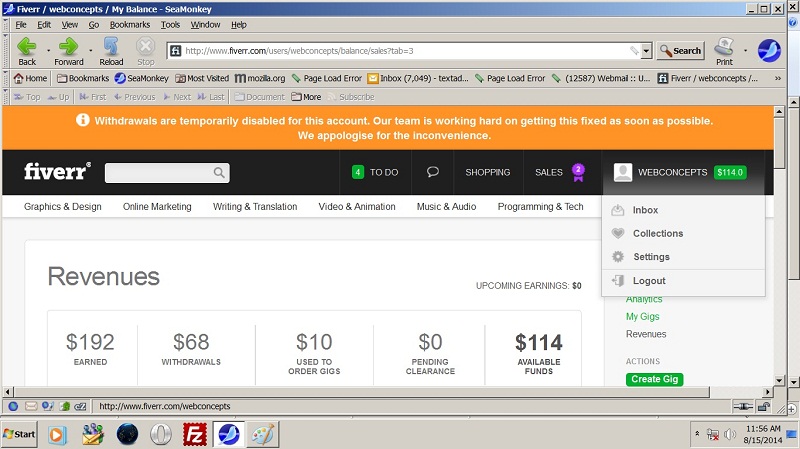Open the mozilla.org bookmark

[260, 78]
